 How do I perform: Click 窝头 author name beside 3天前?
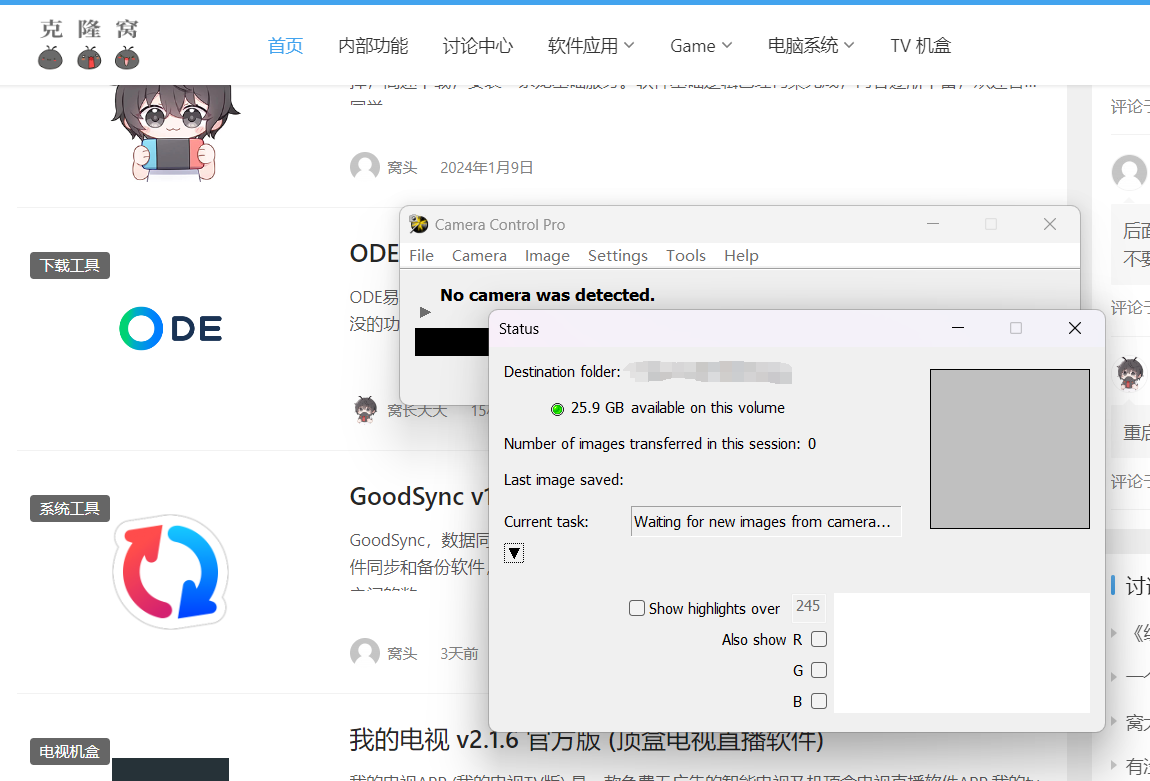(x=402, y=653)
